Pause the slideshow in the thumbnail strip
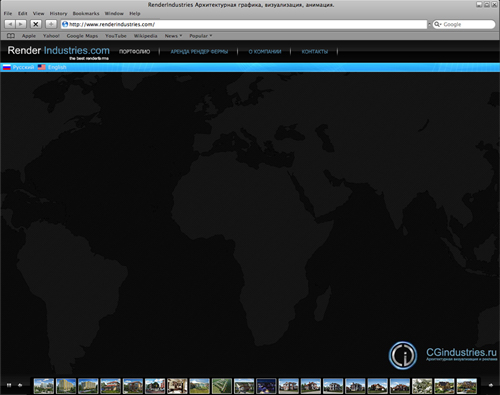Image resolution: width=500 pixels, height=395 pixels. [9, 385]
